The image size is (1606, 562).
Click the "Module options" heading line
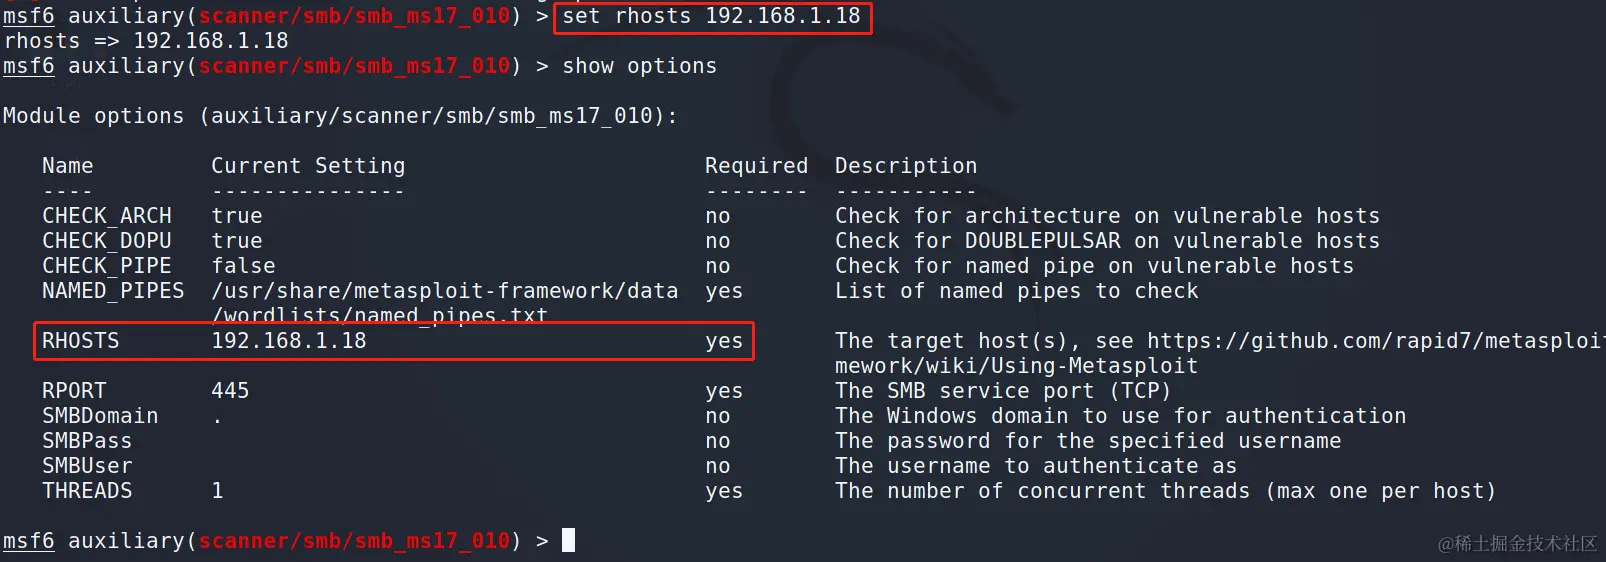tap(339, 116)
